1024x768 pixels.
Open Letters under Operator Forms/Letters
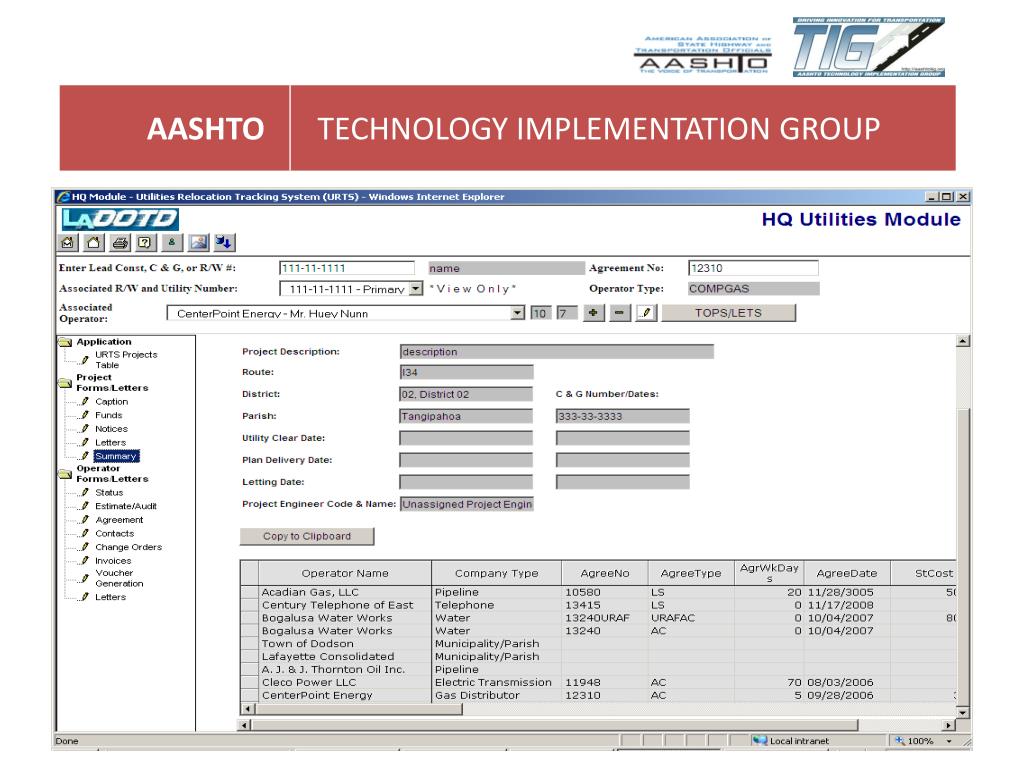tap(110, 597)
